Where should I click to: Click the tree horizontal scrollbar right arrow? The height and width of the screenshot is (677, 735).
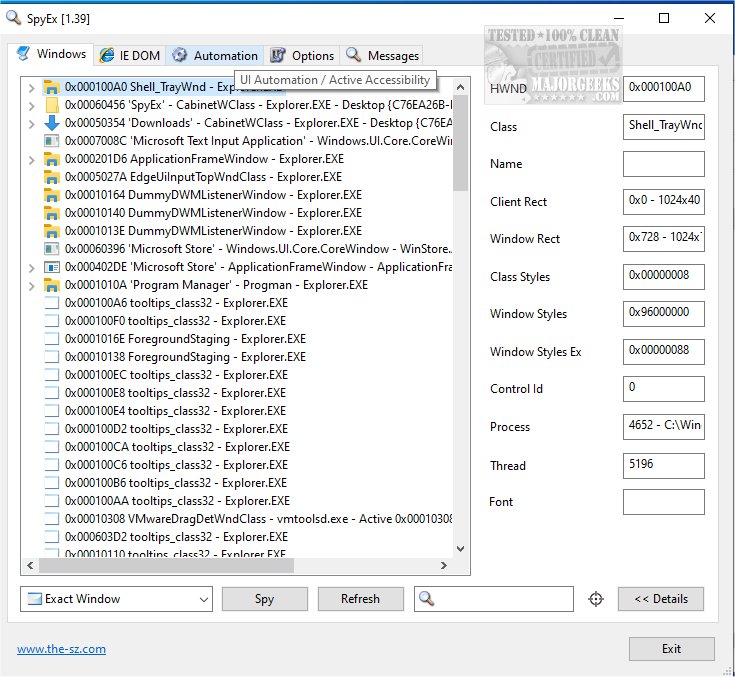pyautogui.click(x=443, y=565)
